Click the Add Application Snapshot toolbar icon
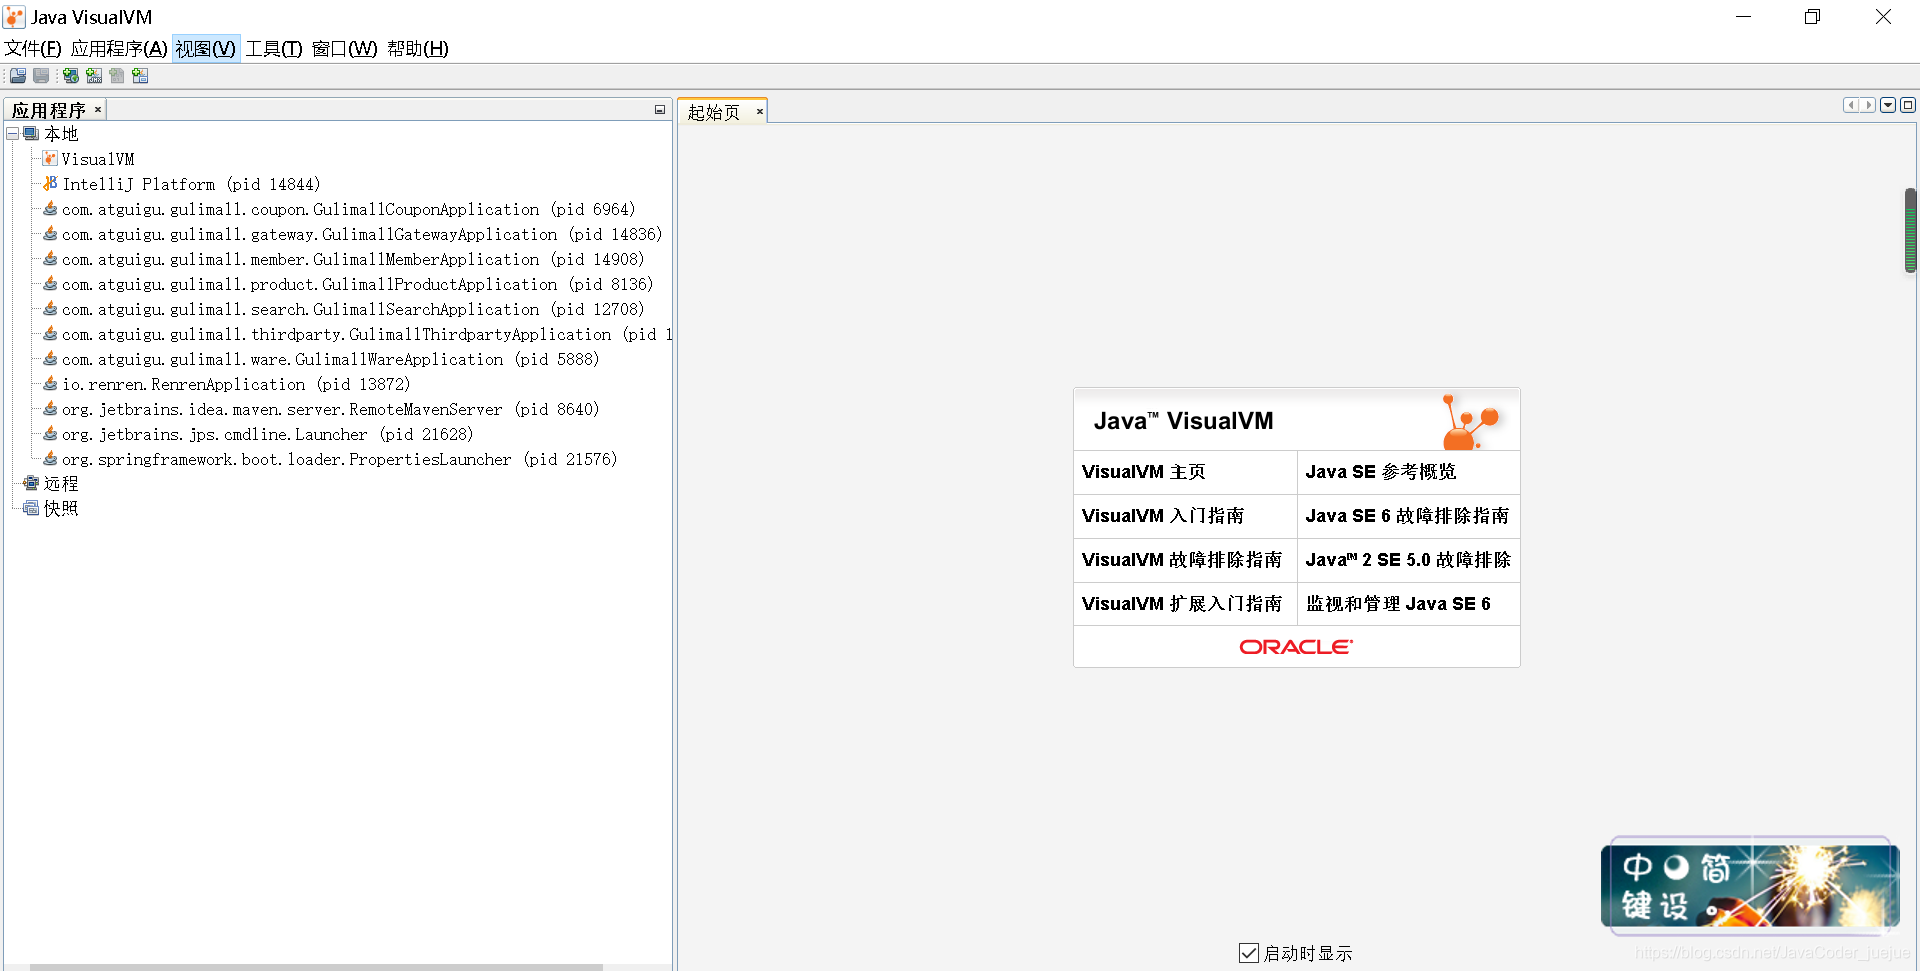The image size is (1920, 971). tap(140, 76)
